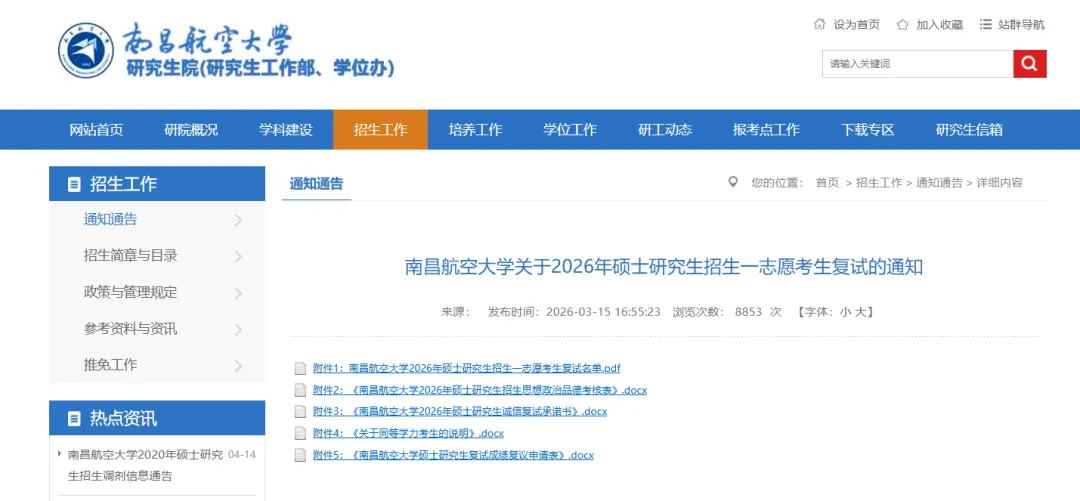The image size is (1080, 501).
Task: Download 附件1 复试名单.pdf
Action: [467, 369]
